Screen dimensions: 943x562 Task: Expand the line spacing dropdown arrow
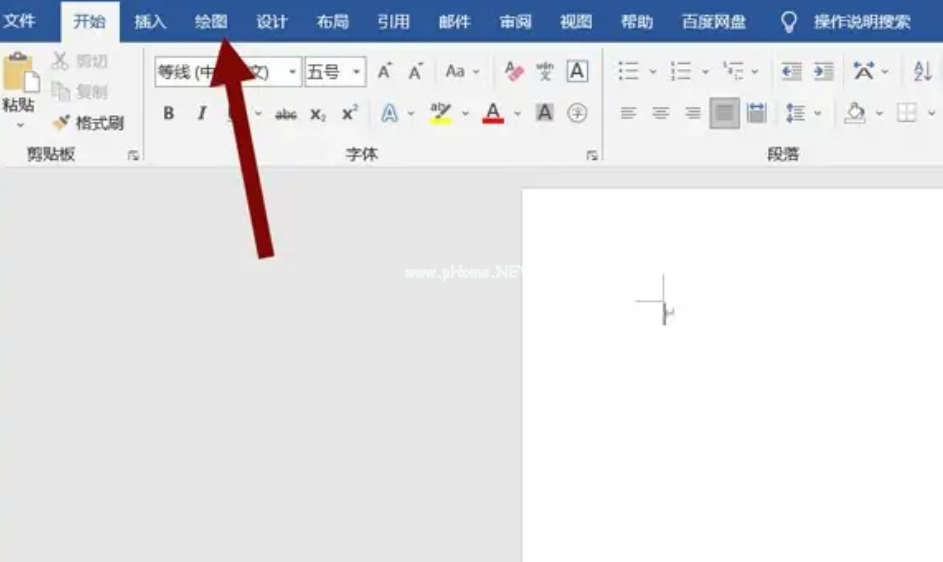coord(818,114)
